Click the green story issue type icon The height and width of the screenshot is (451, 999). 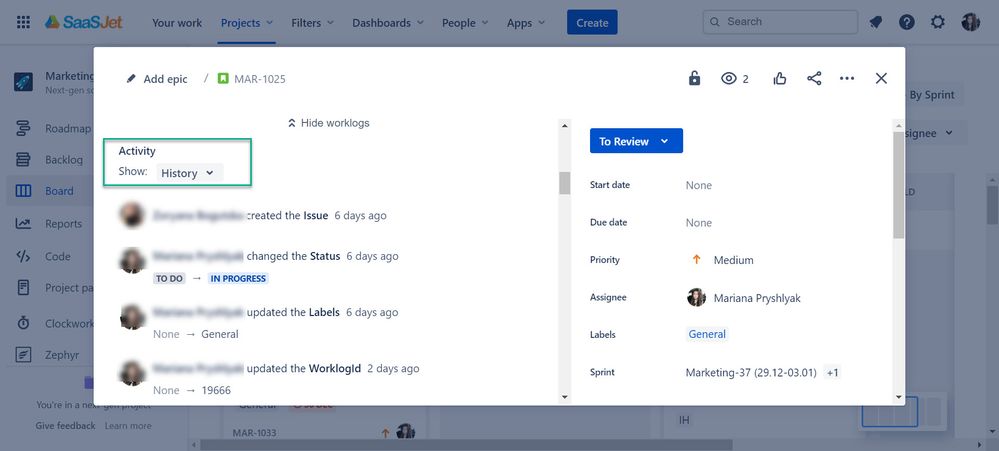pyautogui.click(x=223, y=79)
